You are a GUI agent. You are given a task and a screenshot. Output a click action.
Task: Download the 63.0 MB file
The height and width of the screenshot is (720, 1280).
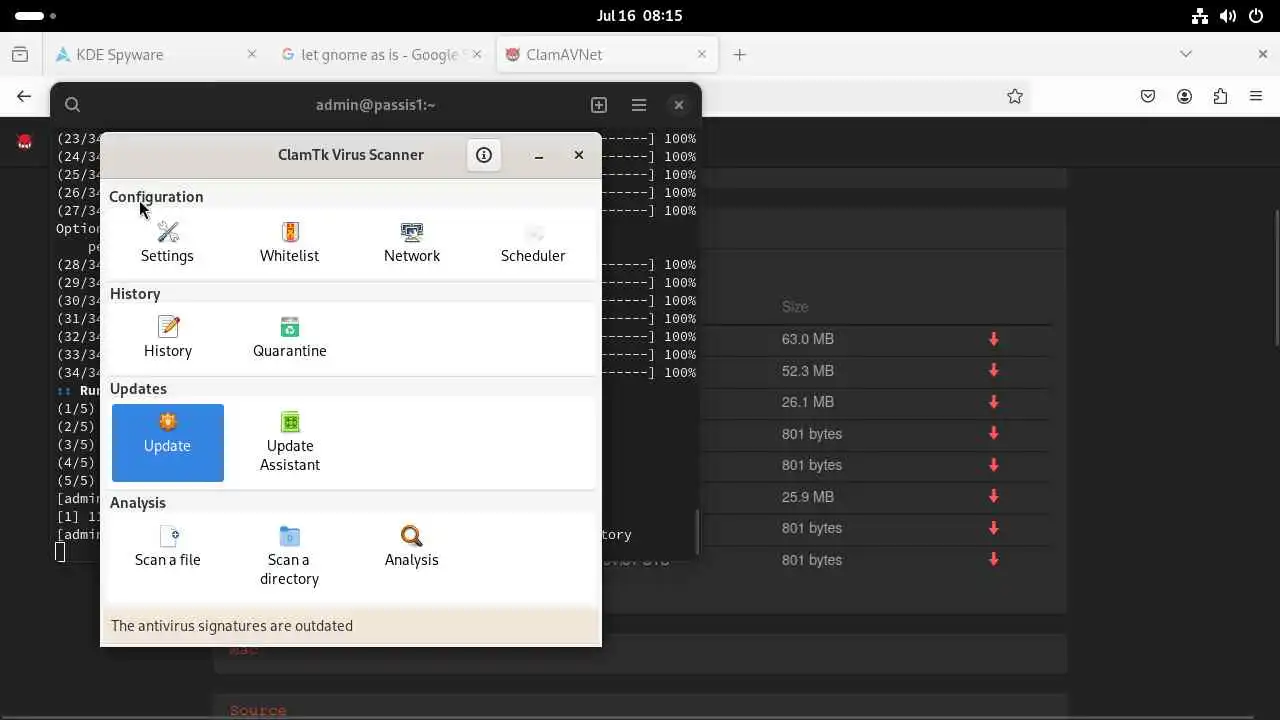(x=994, y=339)
